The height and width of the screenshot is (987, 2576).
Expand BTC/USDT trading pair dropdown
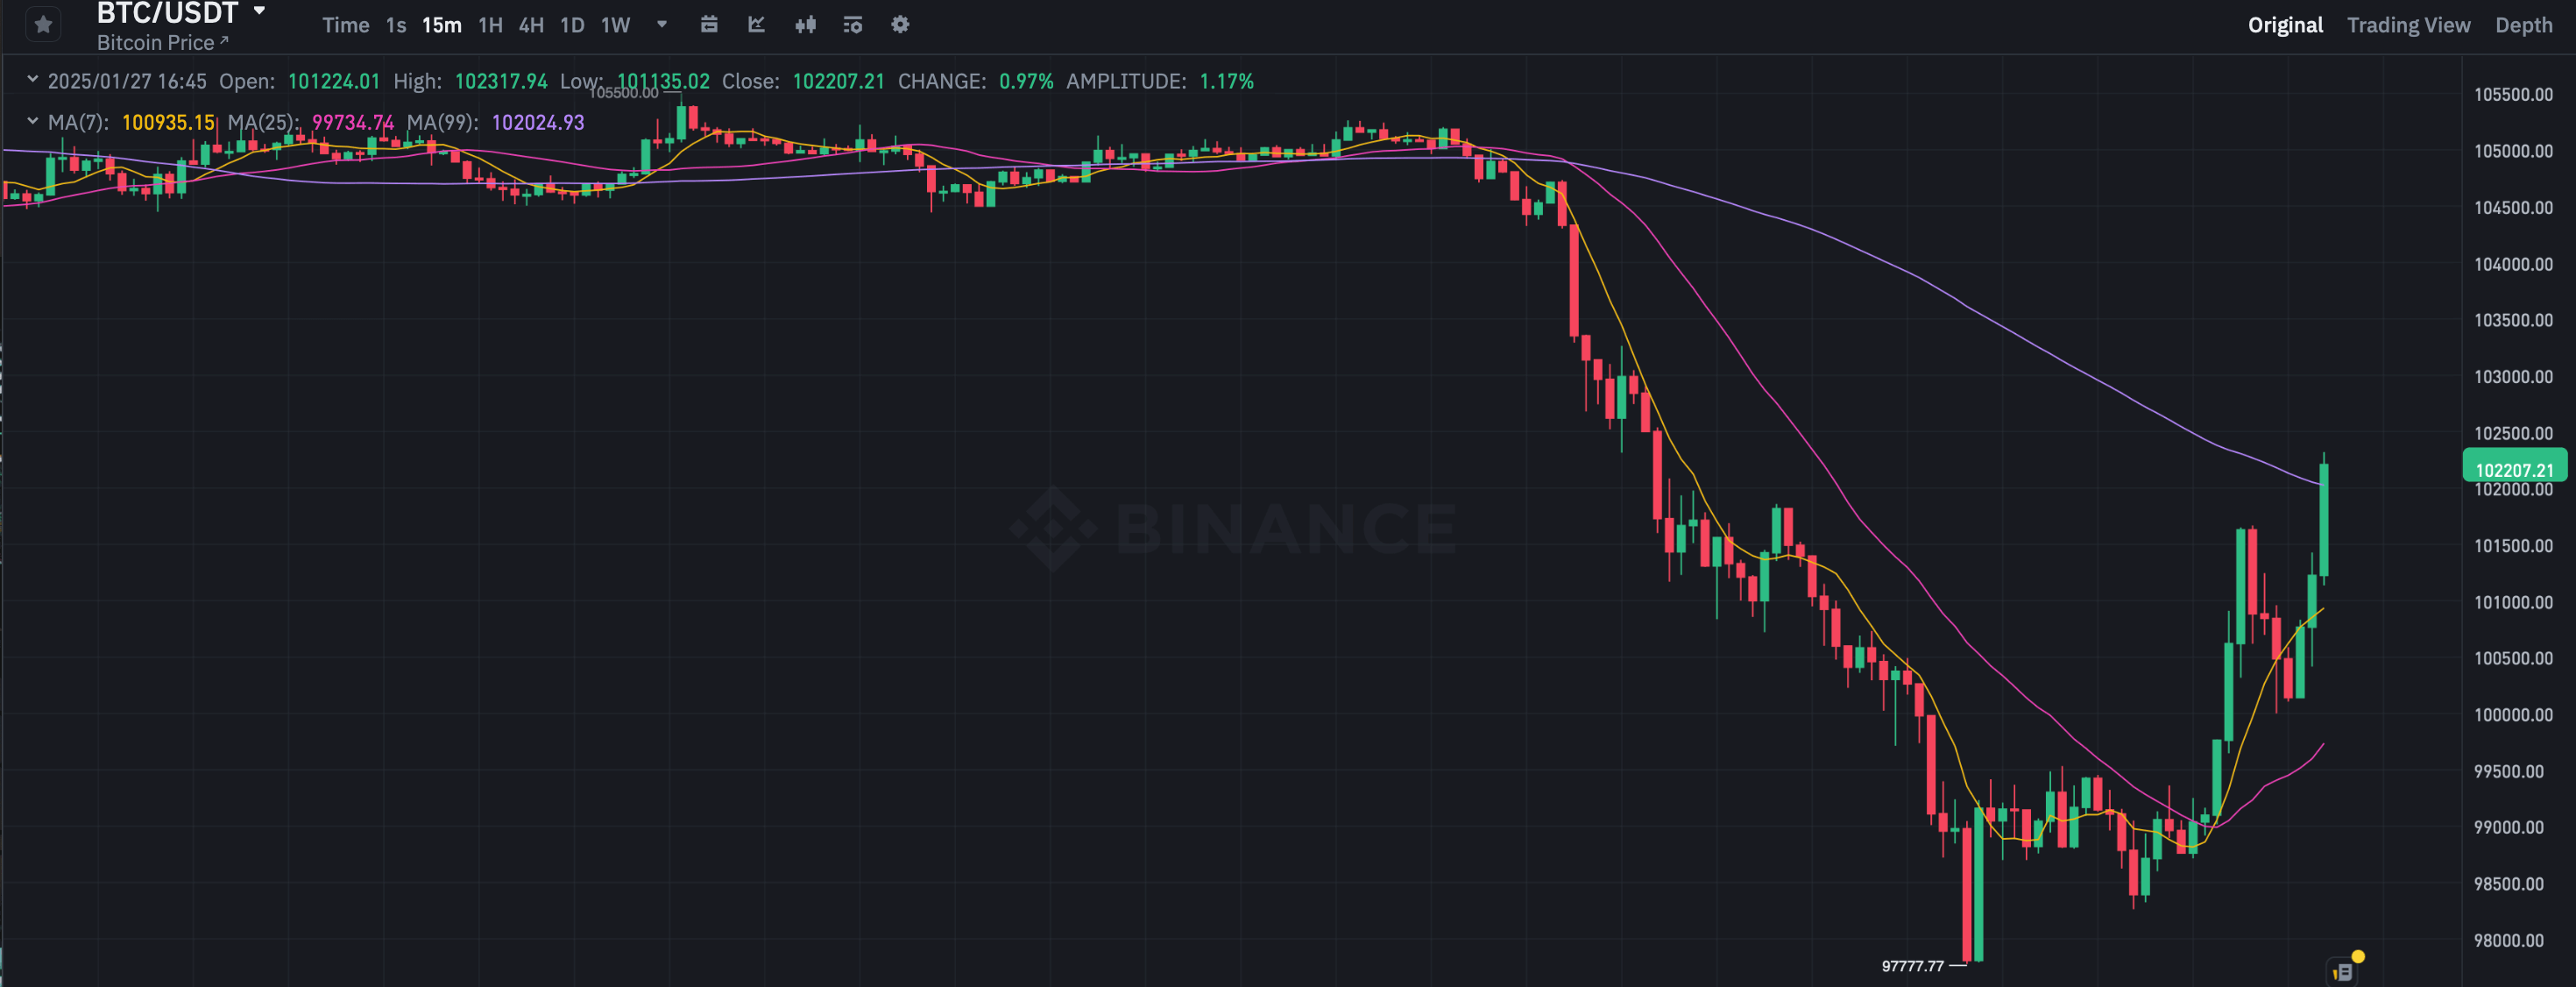(259, 11)
